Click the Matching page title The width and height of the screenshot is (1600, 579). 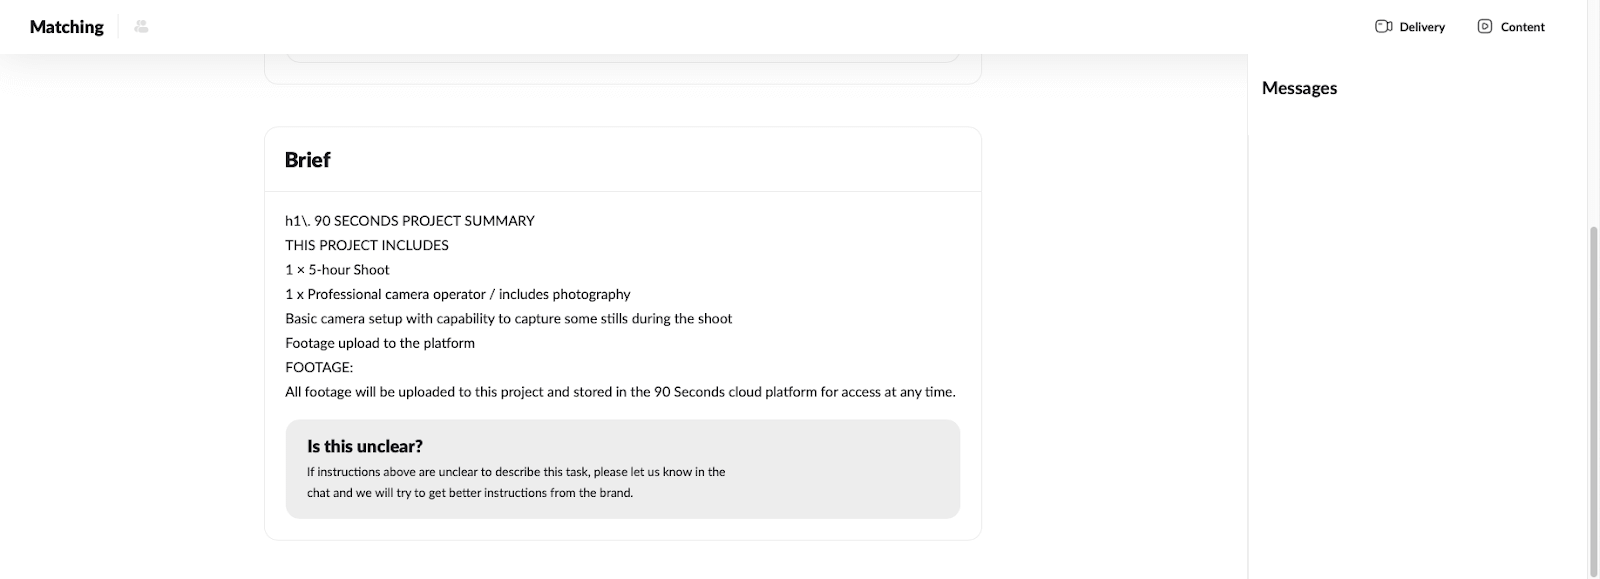point(67,27)
